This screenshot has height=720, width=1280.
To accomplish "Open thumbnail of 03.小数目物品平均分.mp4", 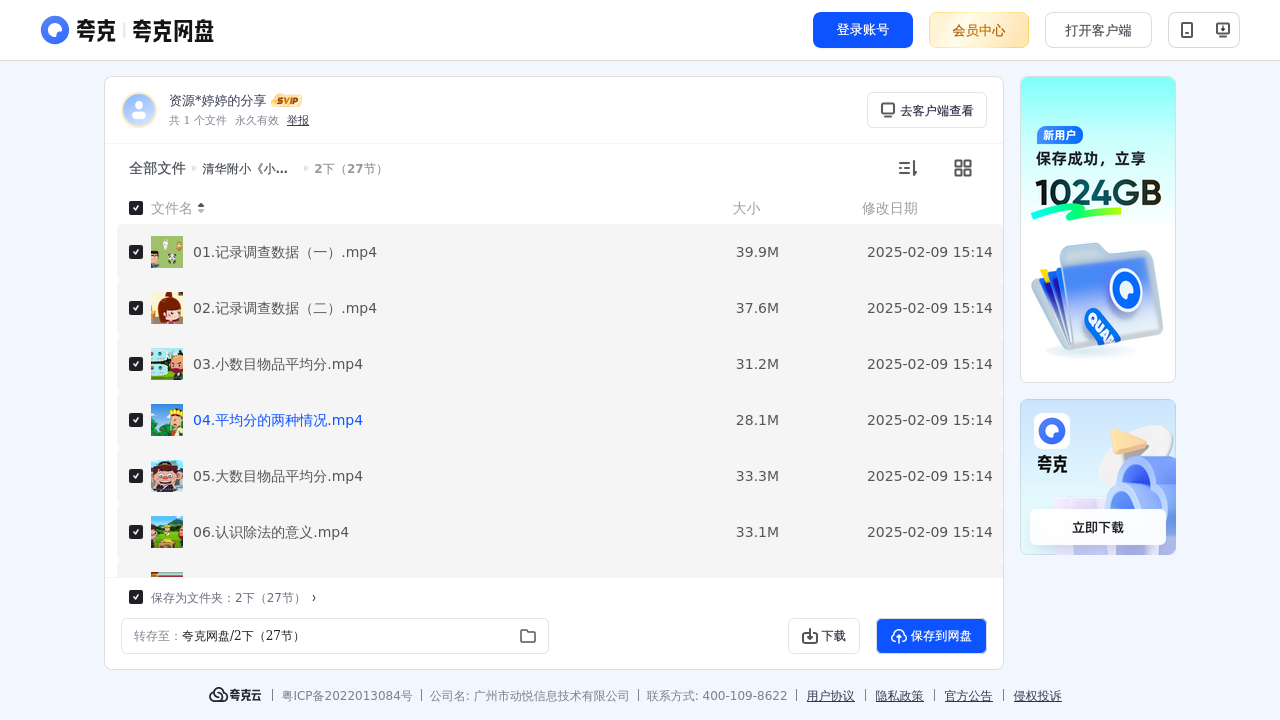I will (167, 364).
